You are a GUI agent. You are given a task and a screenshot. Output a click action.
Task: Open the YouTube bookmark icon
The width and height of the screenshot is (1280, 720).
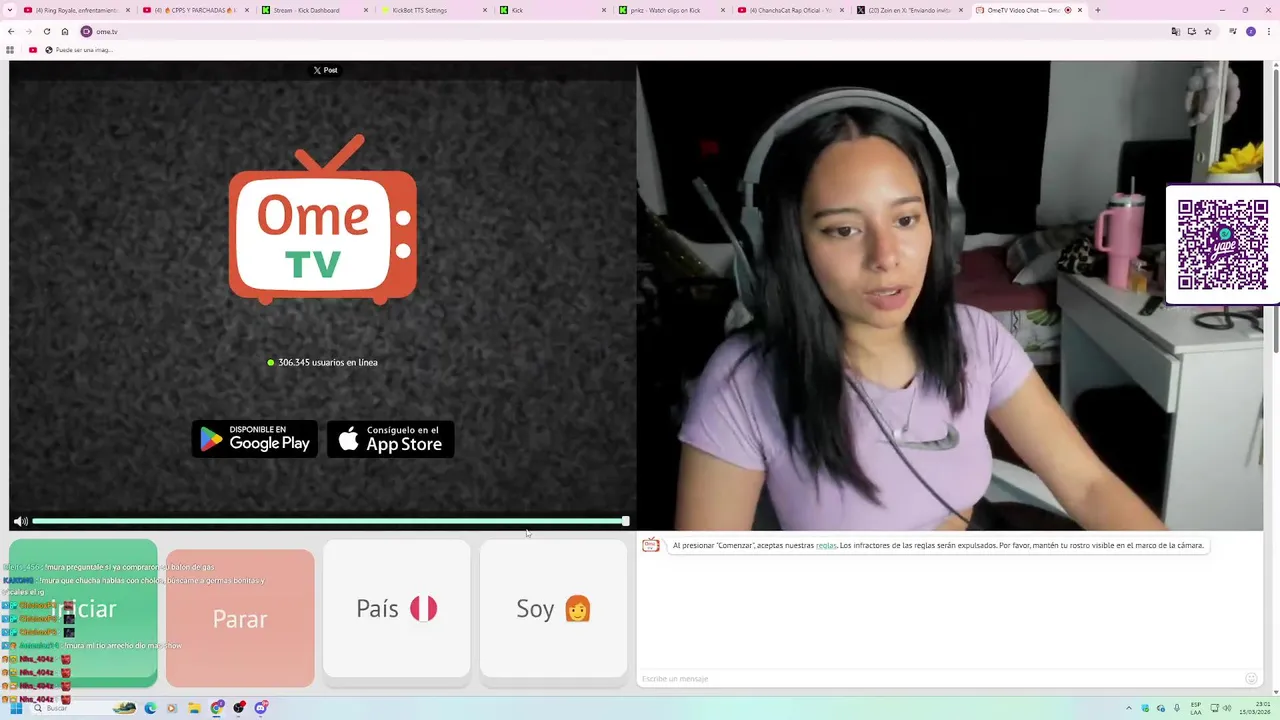[x=33, y=49]
